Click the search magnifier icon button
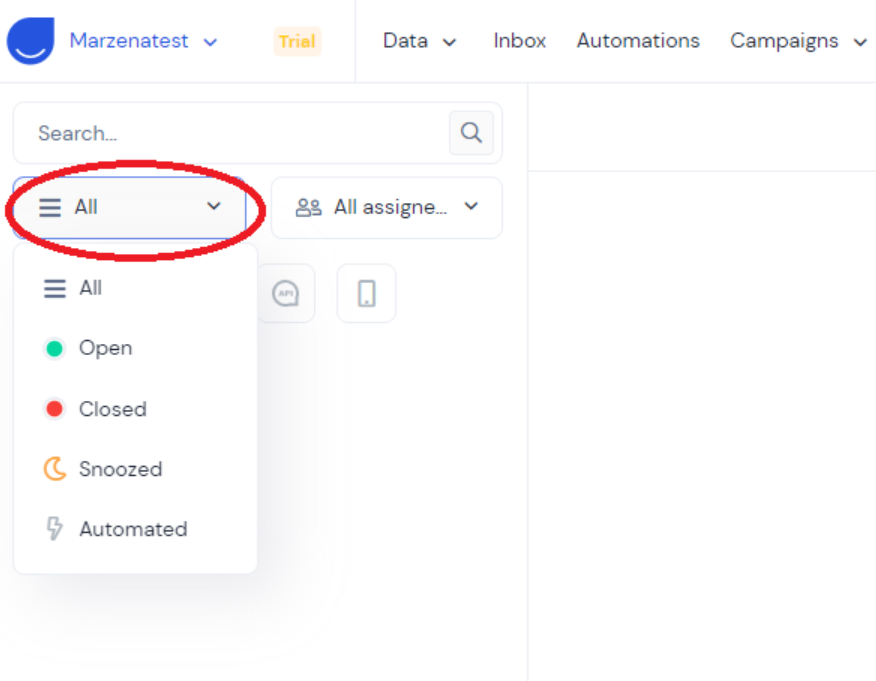Image resolution: width=876 pixels, height=681 pixels. [471, 133]
